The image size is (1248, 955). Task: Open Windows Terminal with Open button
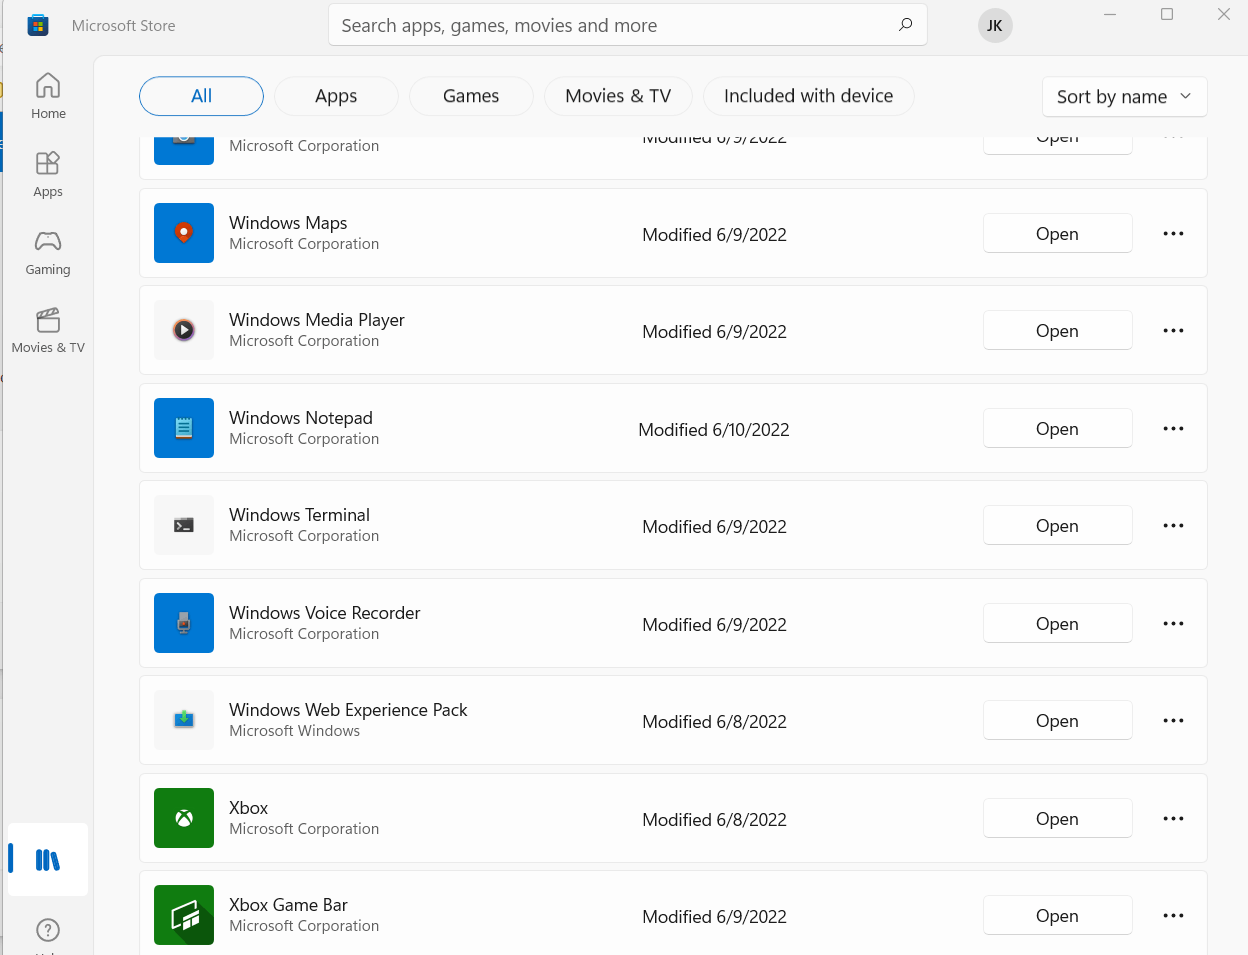[1057, 525]
